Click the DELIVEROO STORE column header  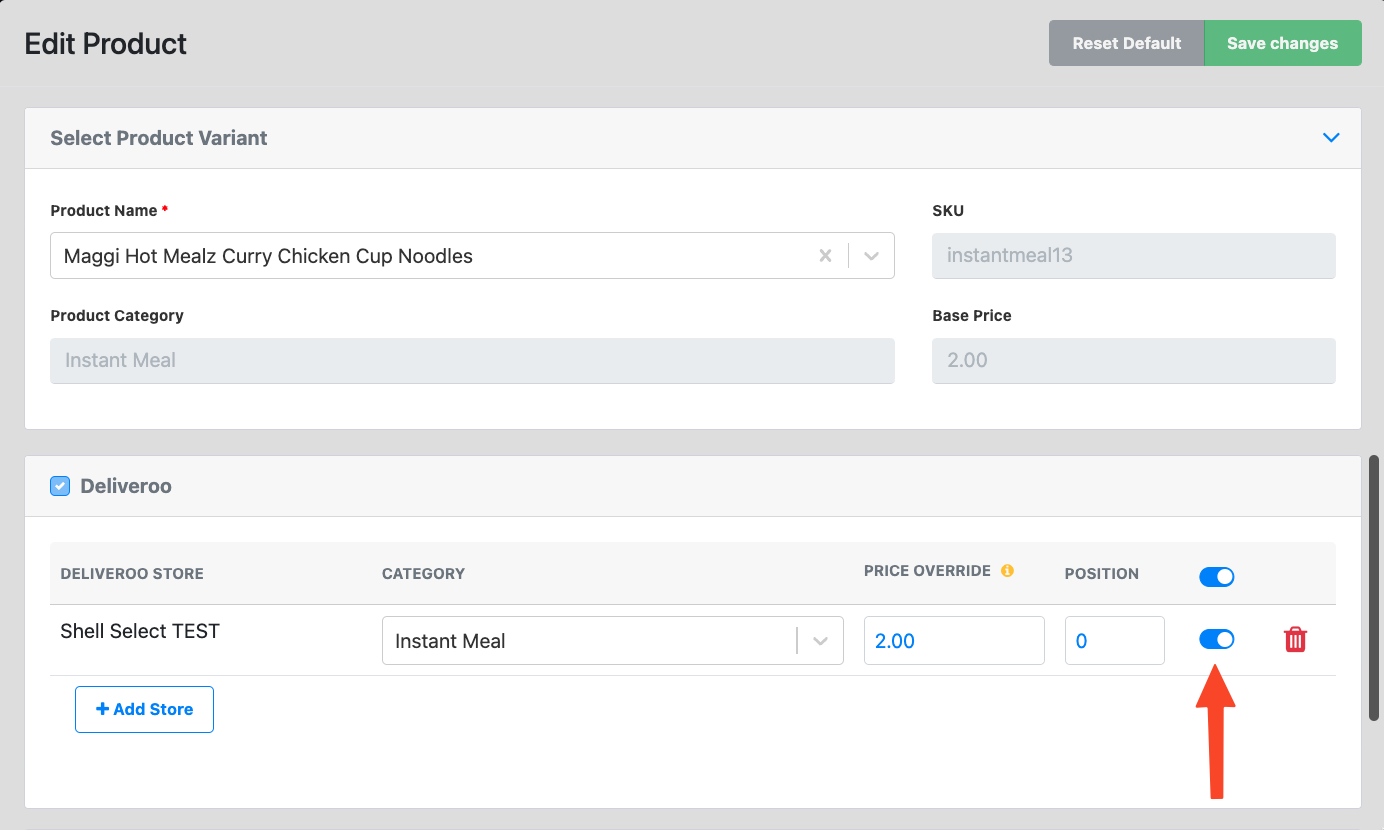[x=132, y=574]
